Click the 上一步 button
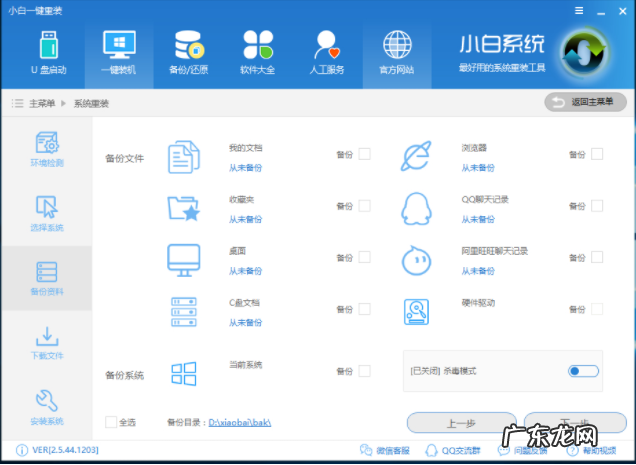Image resolution: width=636 pixels, height=465 pixels. [462, 423]
